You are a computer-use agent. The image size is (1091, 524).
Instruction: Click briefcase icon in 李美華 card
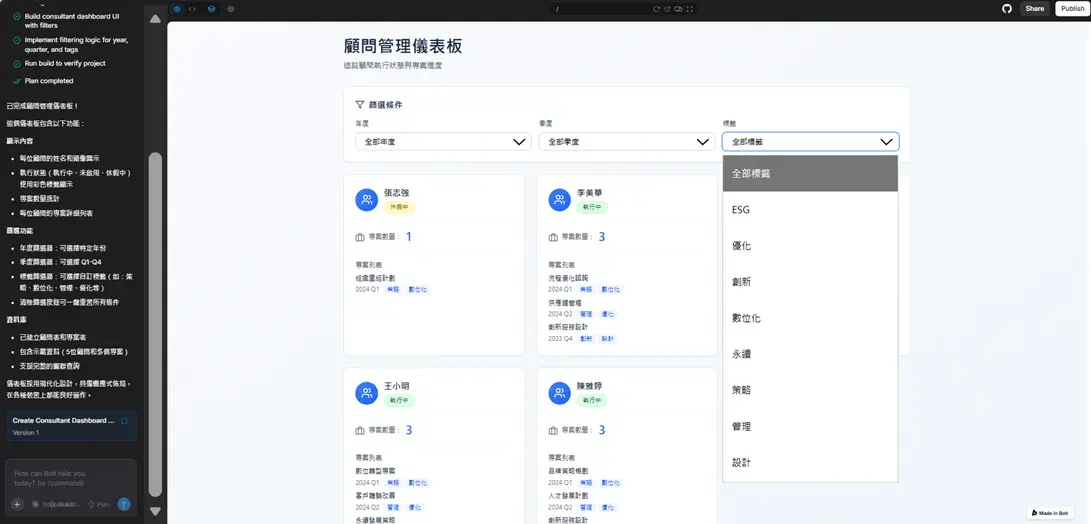[x=553, y=237]
